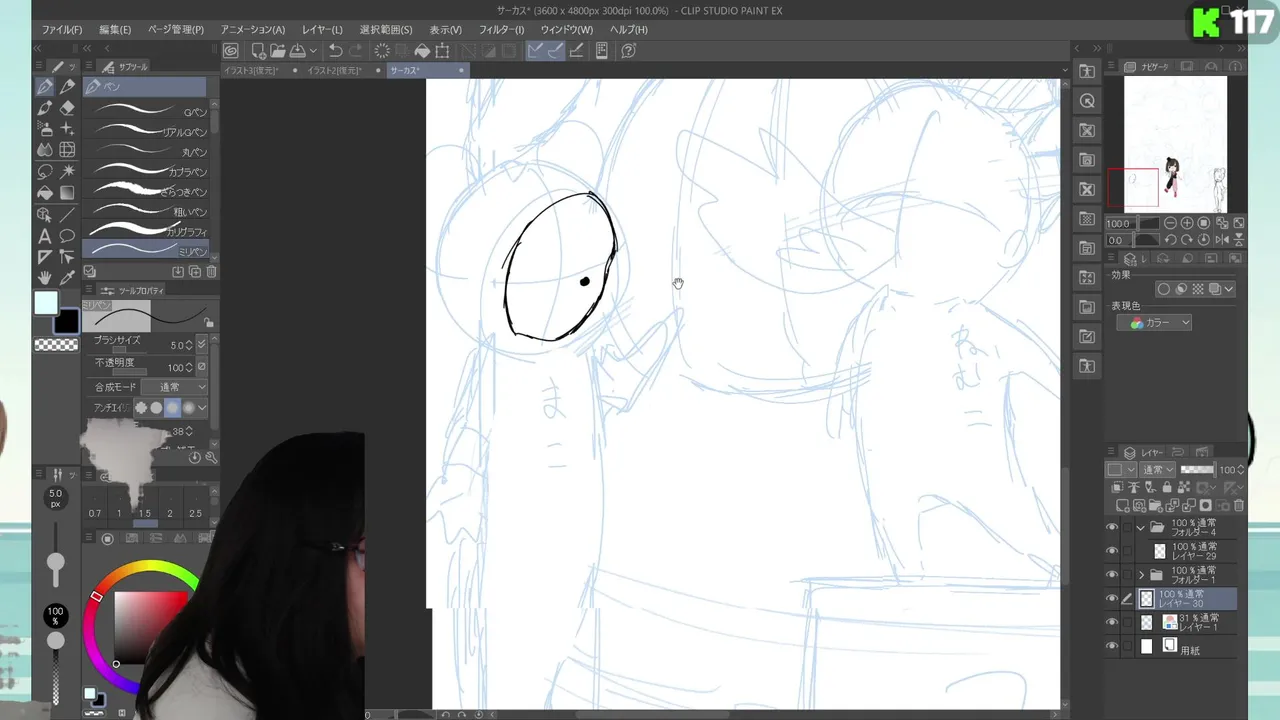
Task: Hide レイヤー 29 with eye icon
Action: click(1112, 551)
